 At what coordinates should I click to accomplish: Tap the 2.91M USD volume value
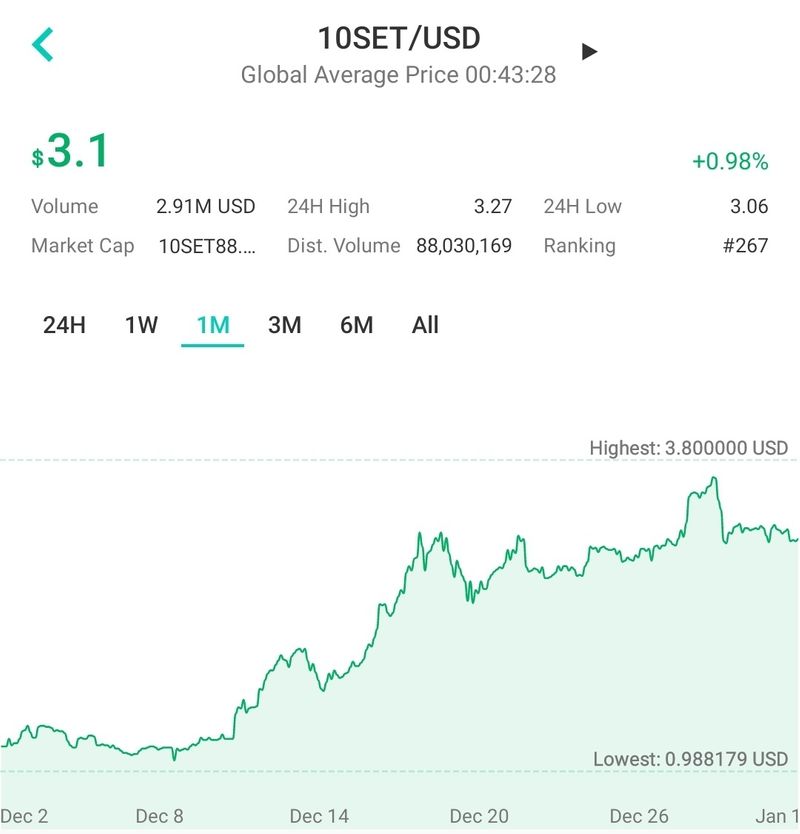[206, 207]
